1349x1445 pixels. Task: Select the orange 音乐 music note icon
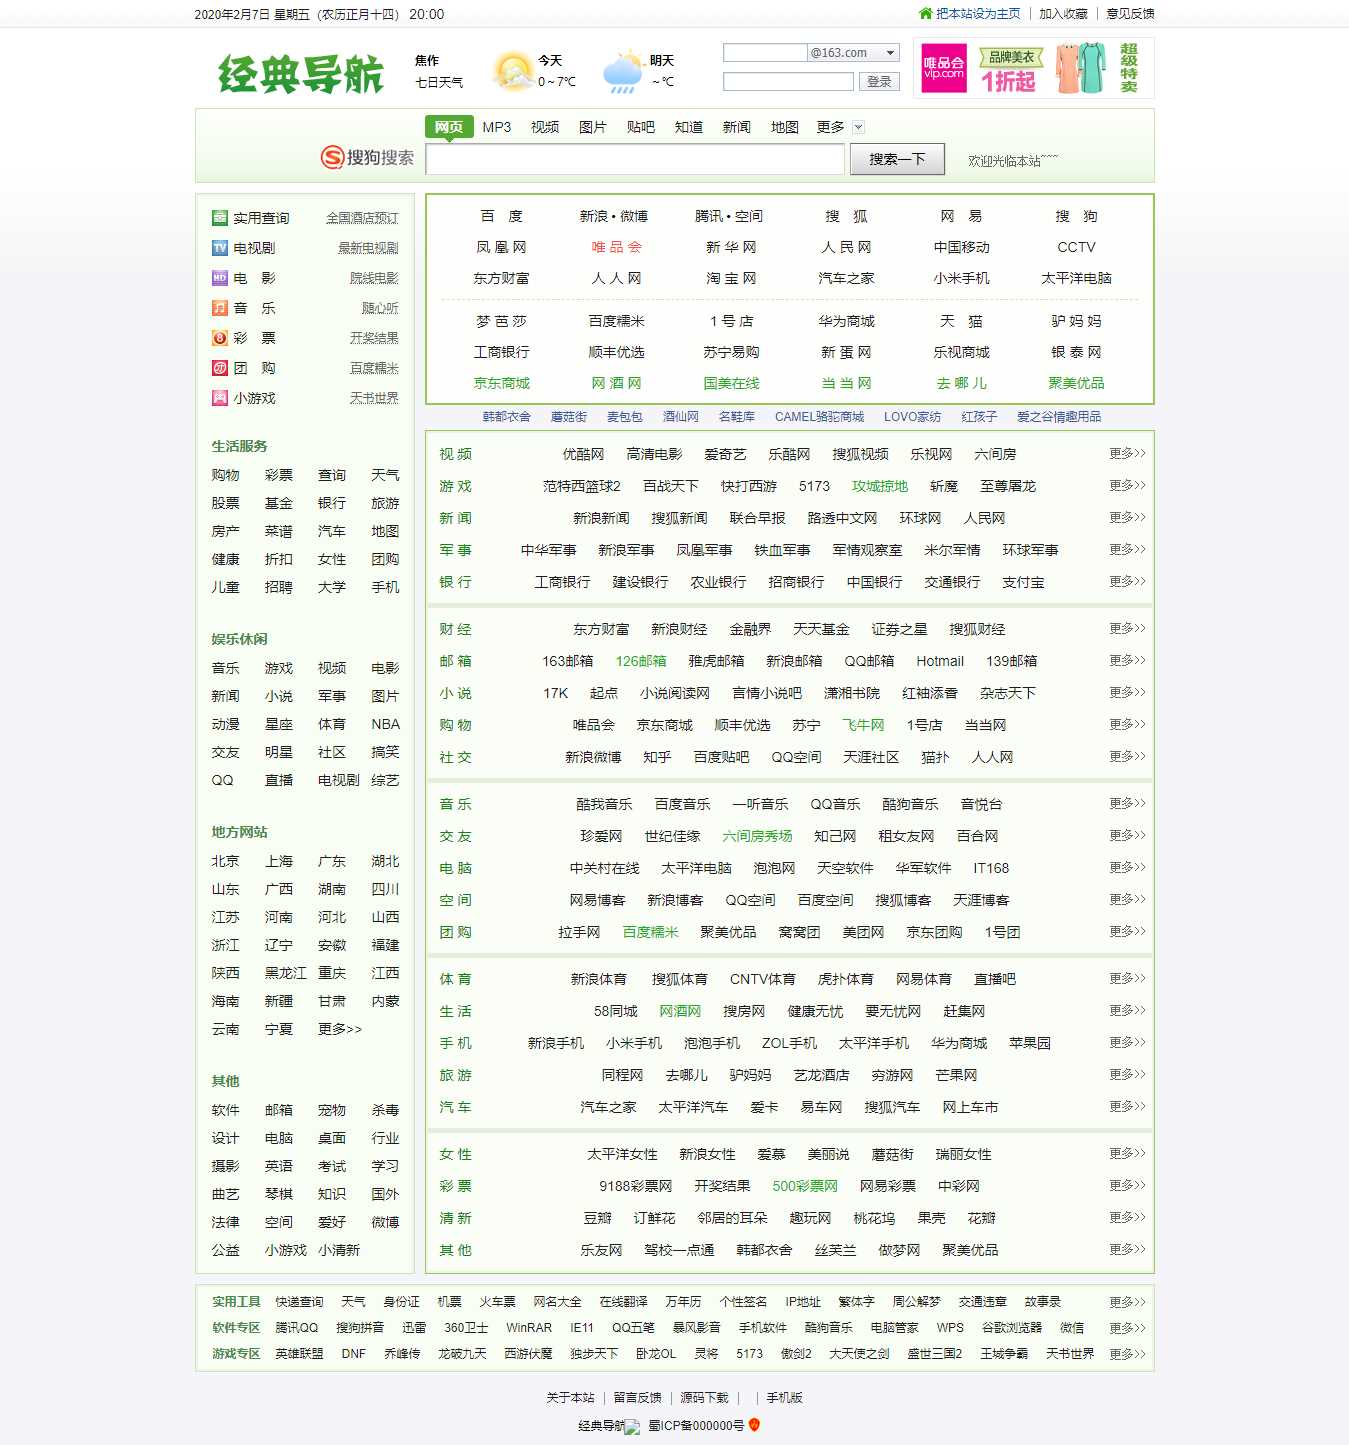220,307
